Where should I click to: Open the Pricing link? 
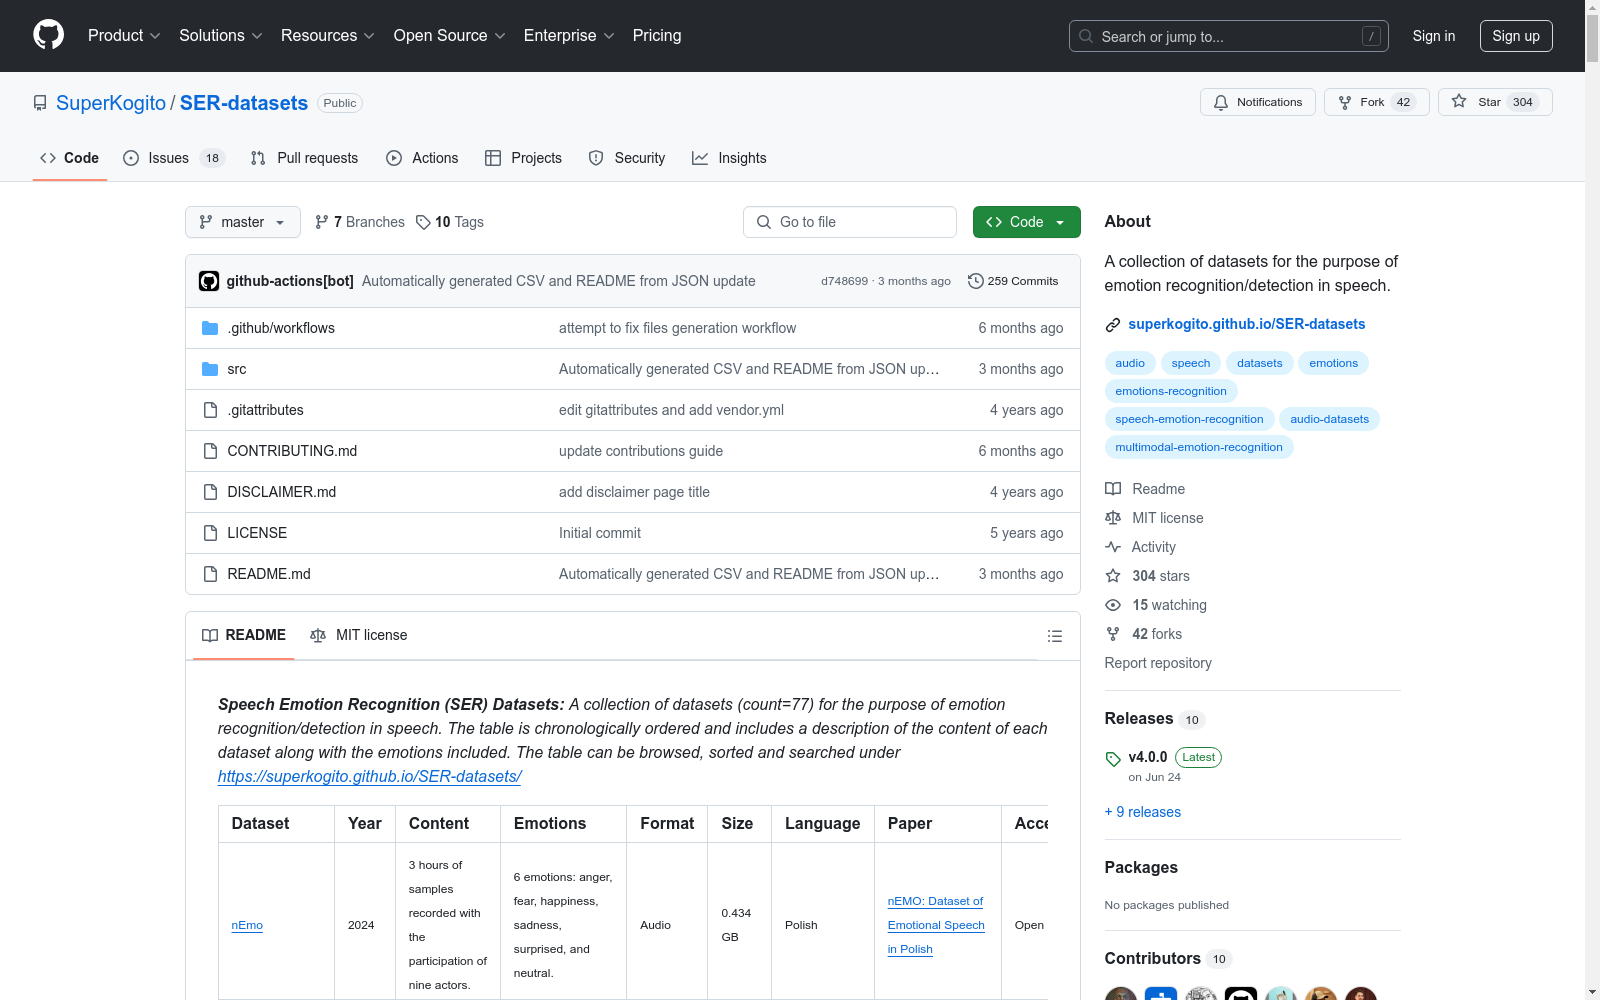pos(657,36)
